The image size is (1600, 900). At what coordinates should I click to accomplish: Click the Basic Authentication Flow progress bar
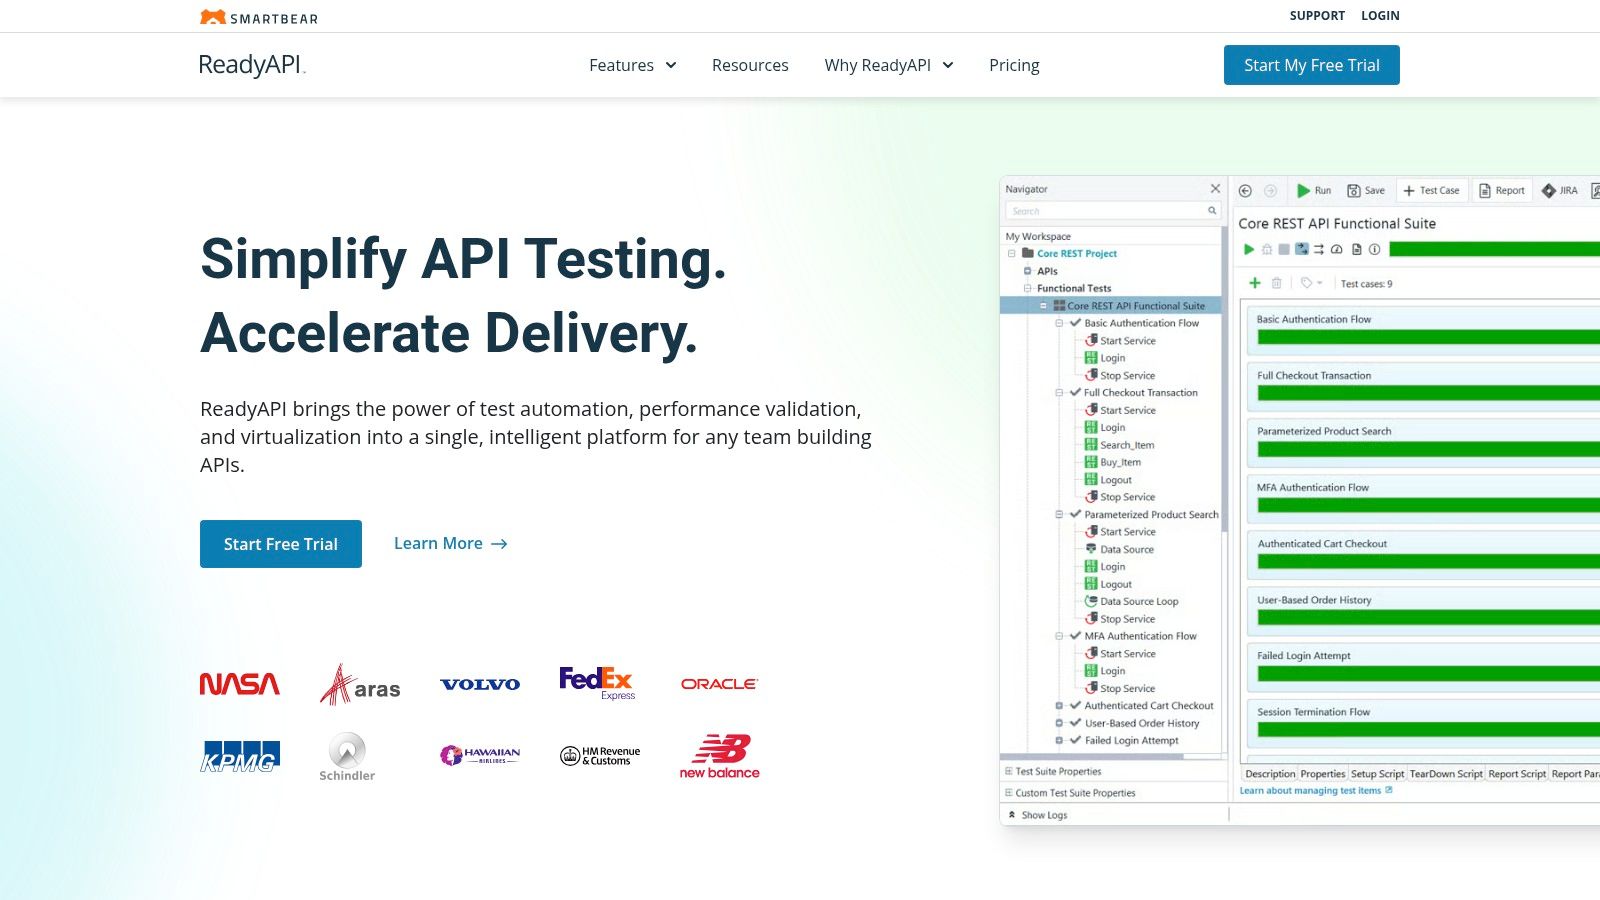[x=1429, y=338]
